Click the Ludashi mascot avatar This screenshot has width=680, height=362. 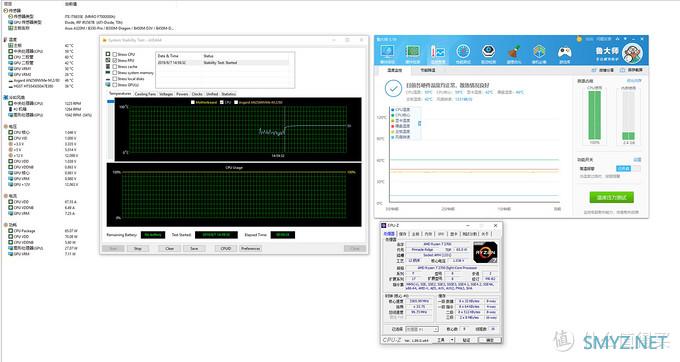coord(632,54)
